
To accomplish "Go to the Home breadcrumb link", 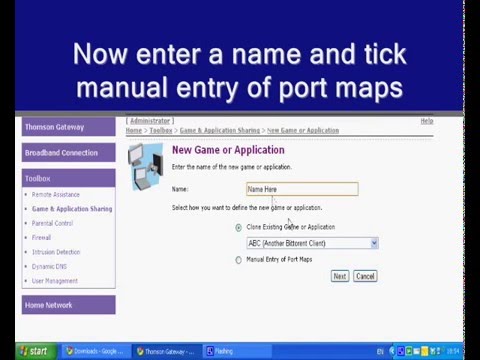I will pyautogui.click(x=134, y=130).
